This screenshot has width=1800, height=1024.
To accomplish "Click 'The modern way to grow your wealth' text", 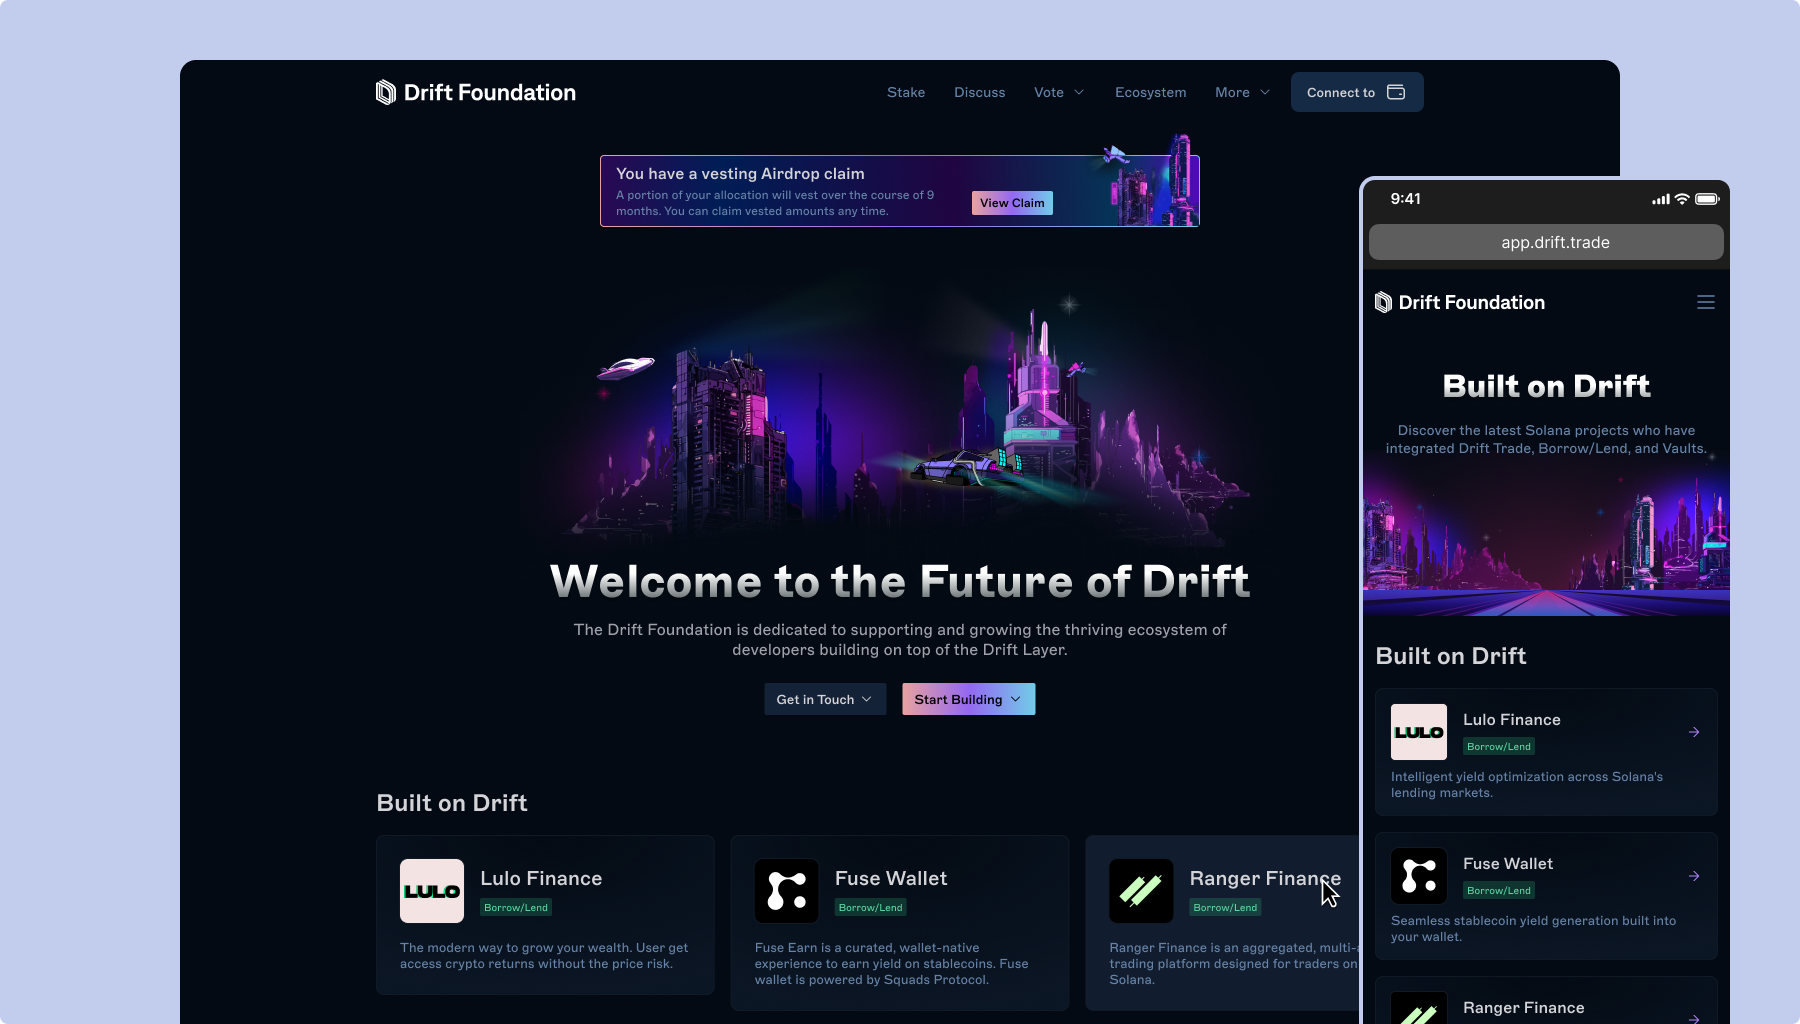I will 544,955.
